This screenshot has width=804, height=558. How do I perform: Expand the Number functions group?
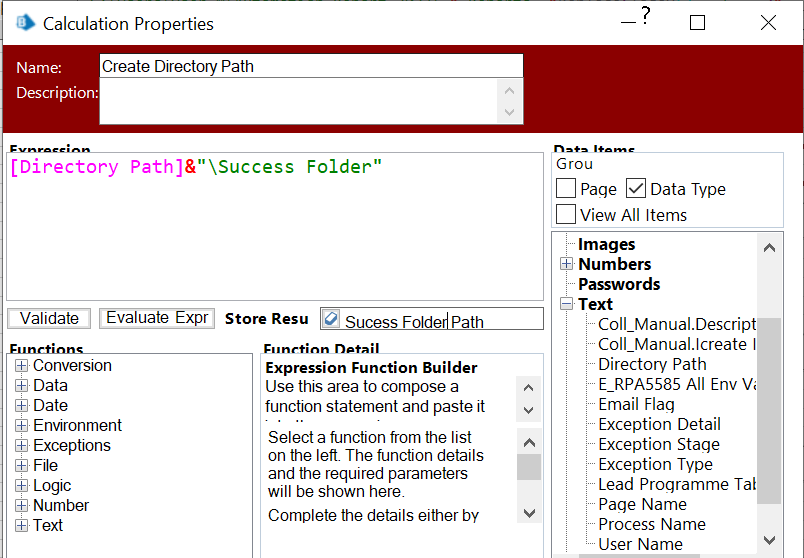click(22, 506)
